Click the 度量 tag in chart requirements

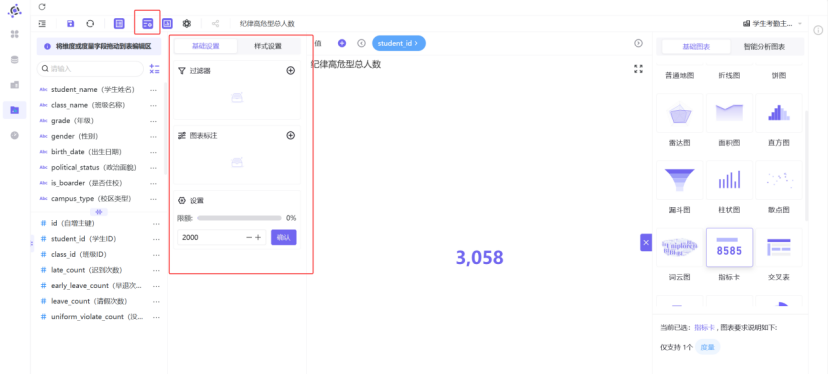click(707, 347)
